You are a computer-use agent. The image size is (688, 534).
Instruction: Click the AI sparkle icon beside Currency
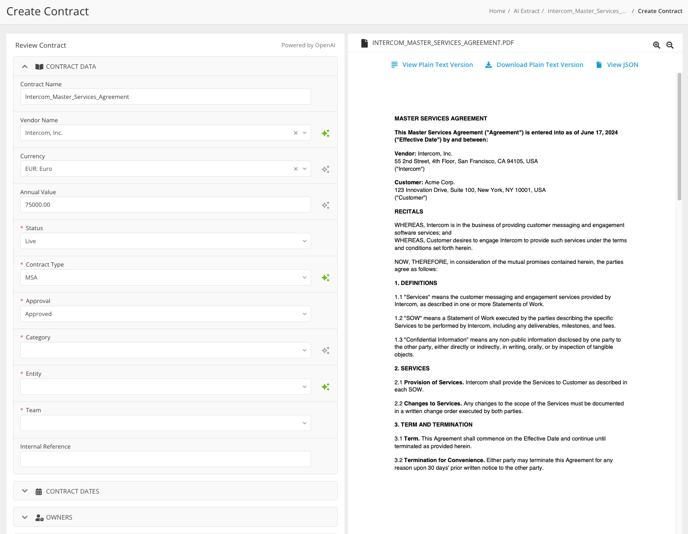(325, 169)
